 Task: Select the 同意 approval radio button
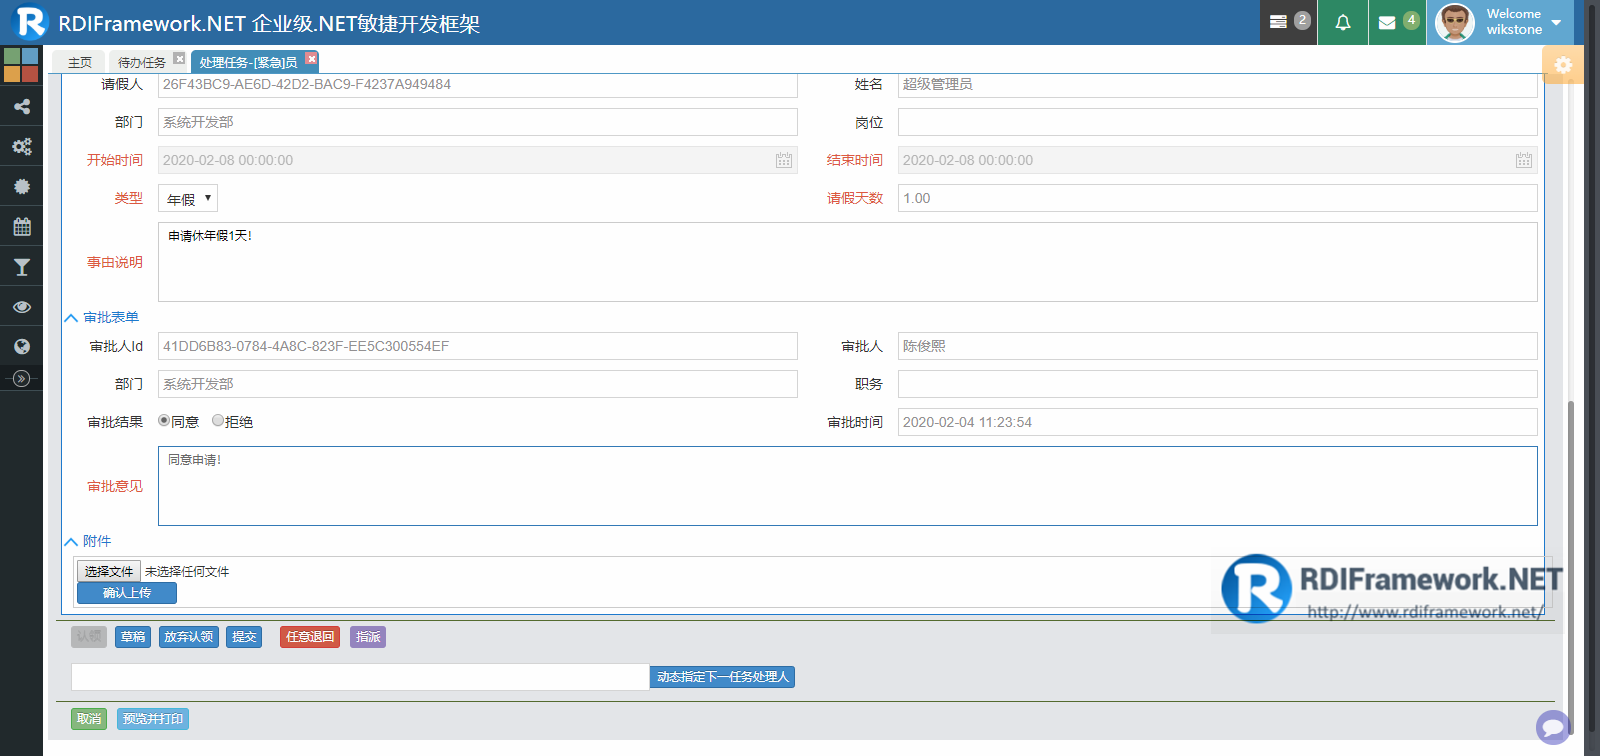[x=164, y=421]
